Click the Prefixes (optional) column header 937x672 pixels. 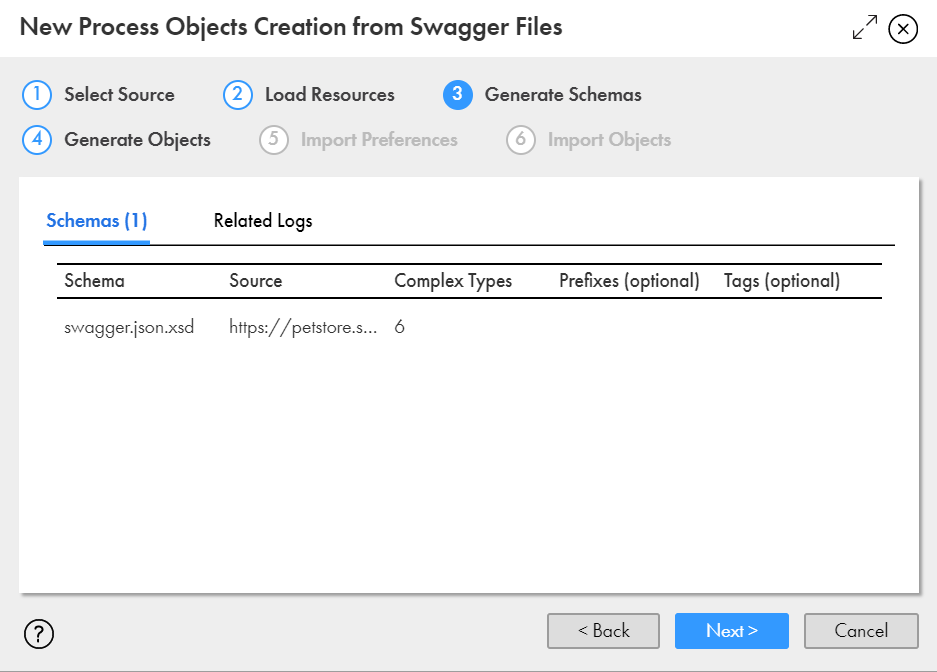click(629, 281)
